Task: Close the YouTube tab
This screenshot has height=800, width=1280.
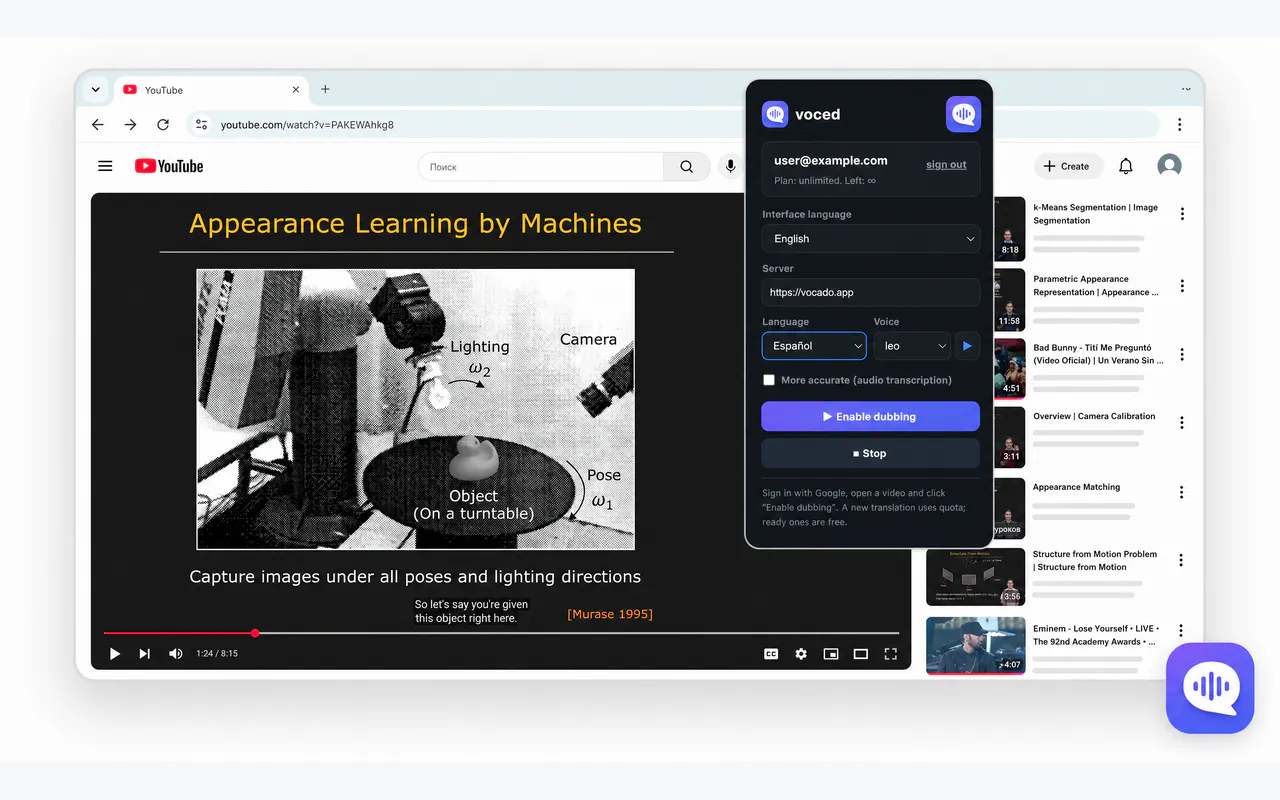Action: [296, 90]
